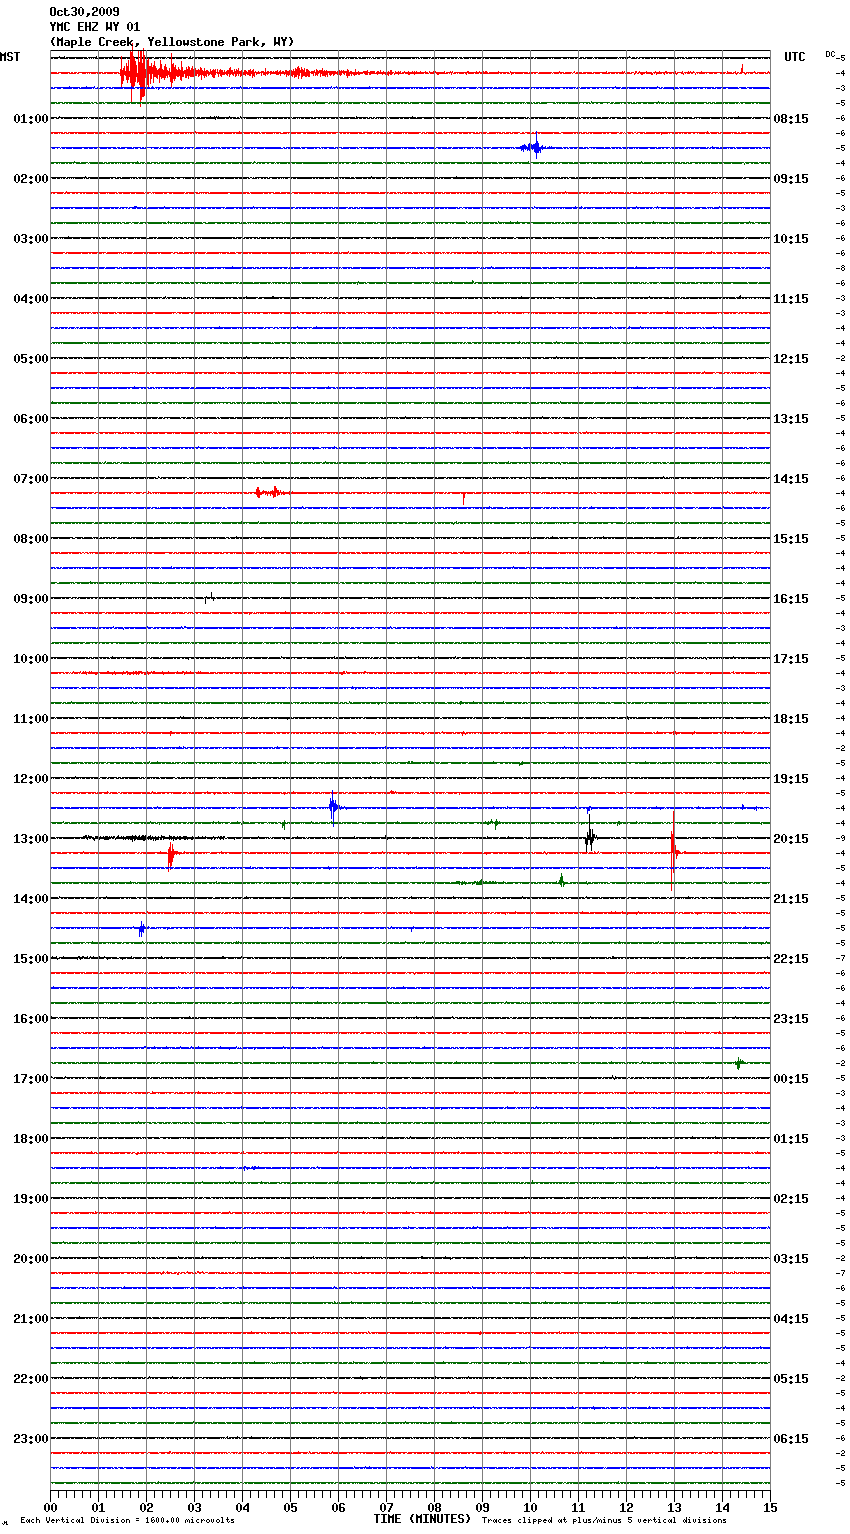
Task: Click the "05" minute label on bottom axis
Action: [x=290, y=1507]
